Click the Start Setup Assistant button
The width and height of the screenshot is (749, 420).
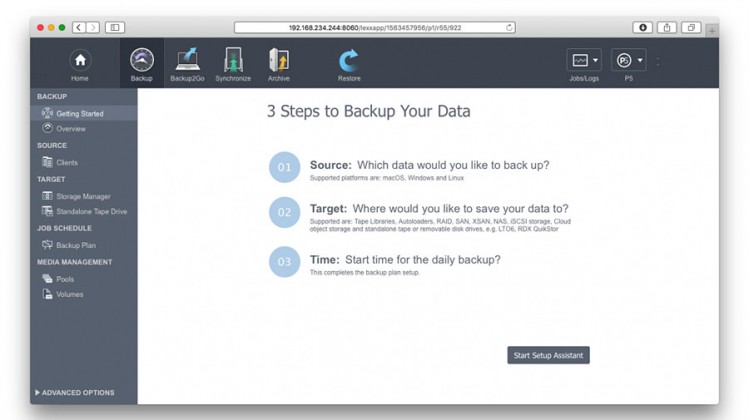coord(548,355)
